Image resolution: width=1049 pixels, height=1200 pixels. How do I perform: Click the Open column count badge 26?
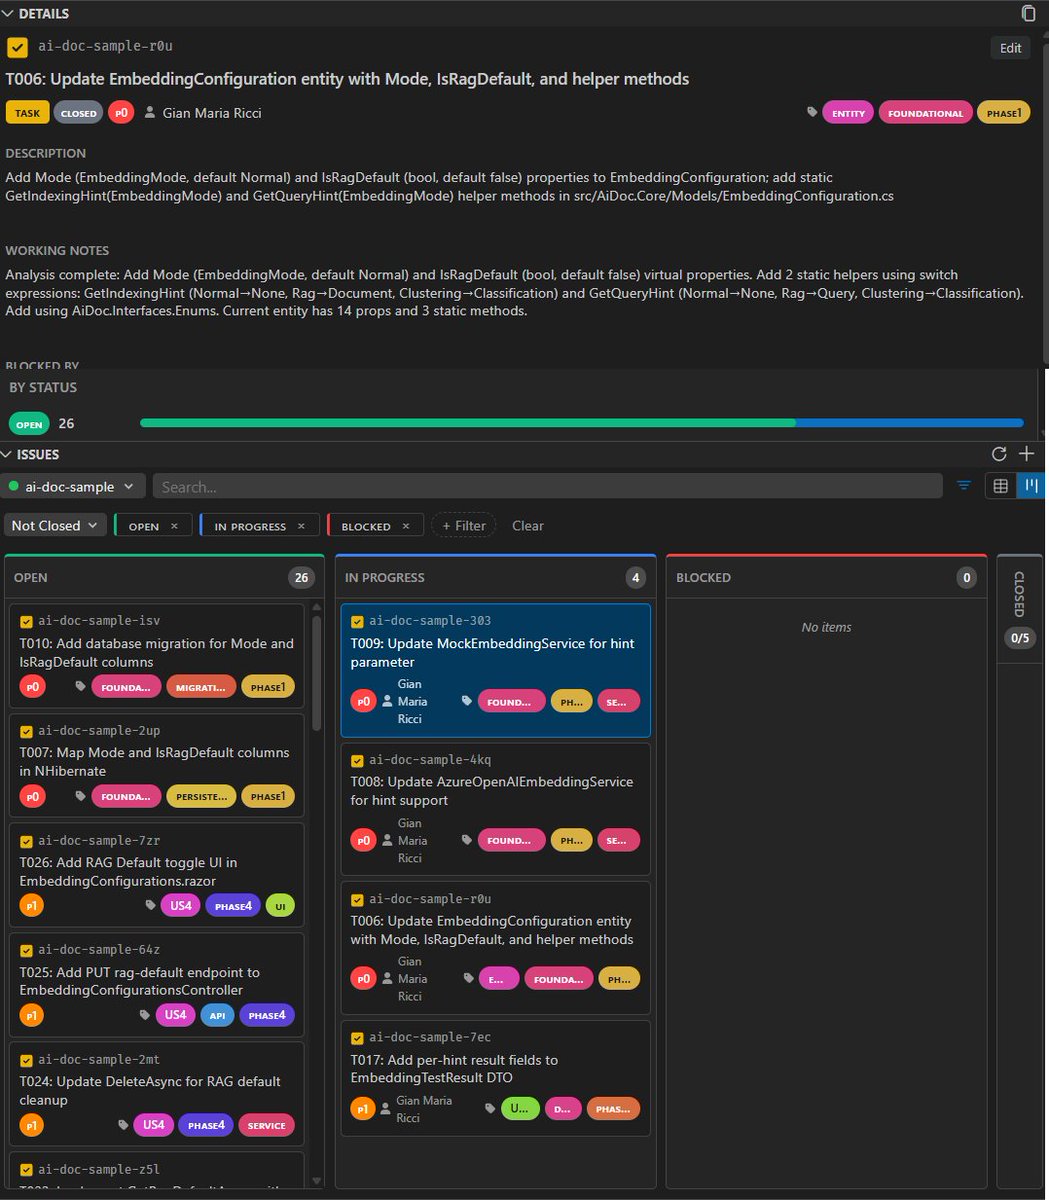click(x=300, y=577)
